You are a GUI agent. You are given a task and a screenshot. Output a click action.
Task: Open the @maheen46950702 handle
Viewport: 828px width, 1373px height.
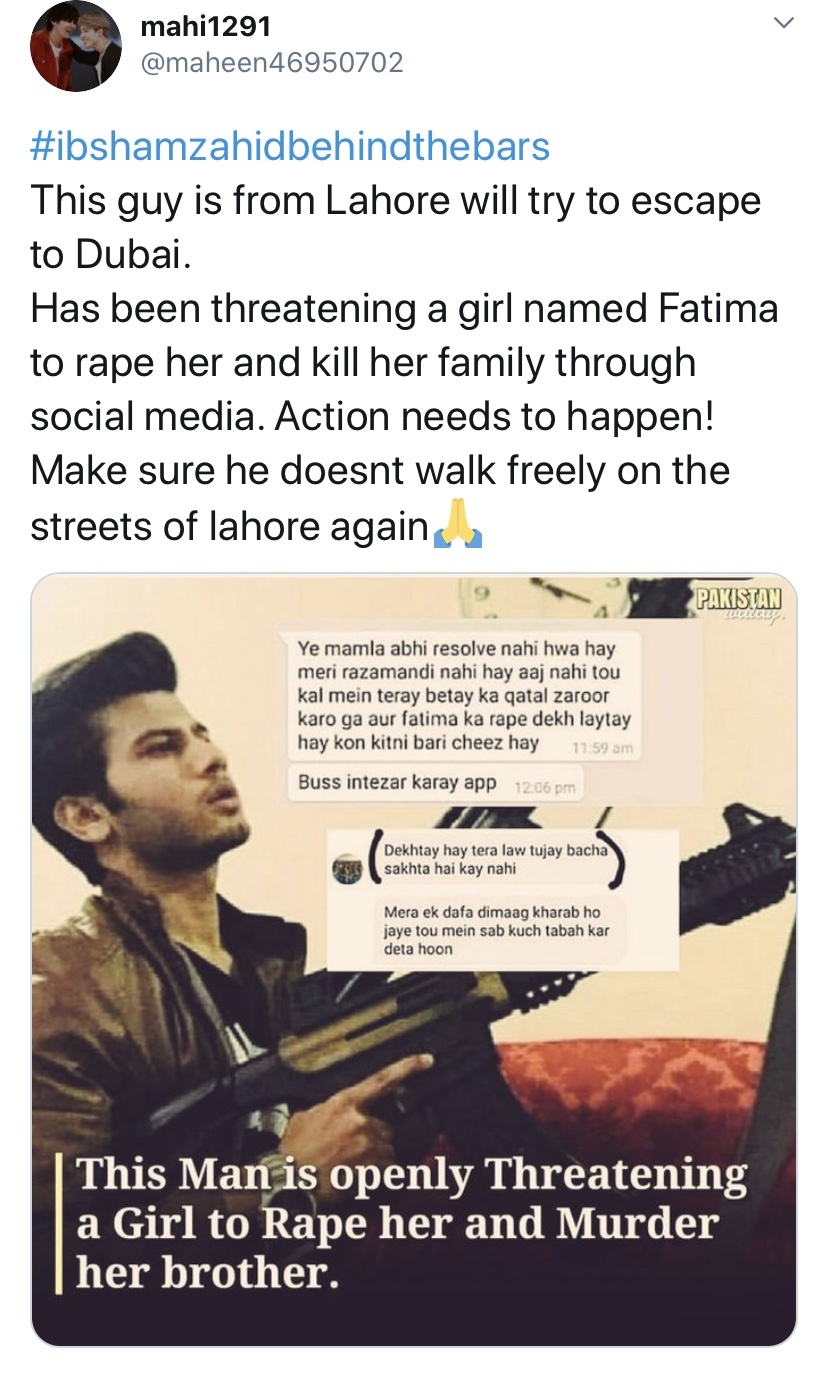(272, 63)
